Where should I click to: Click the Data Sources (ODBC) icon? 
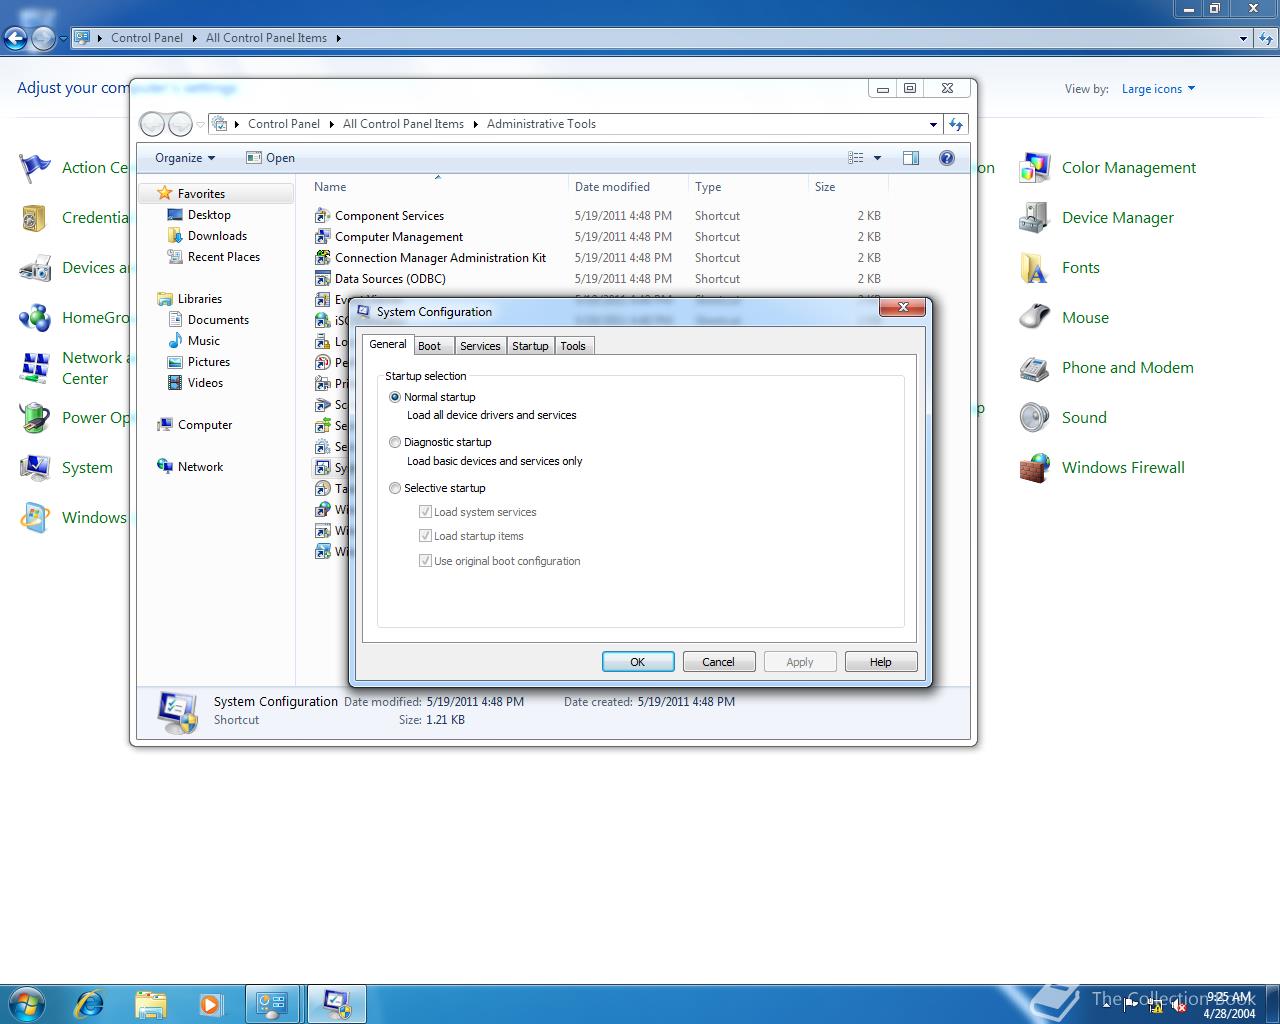tap(322, 279)
